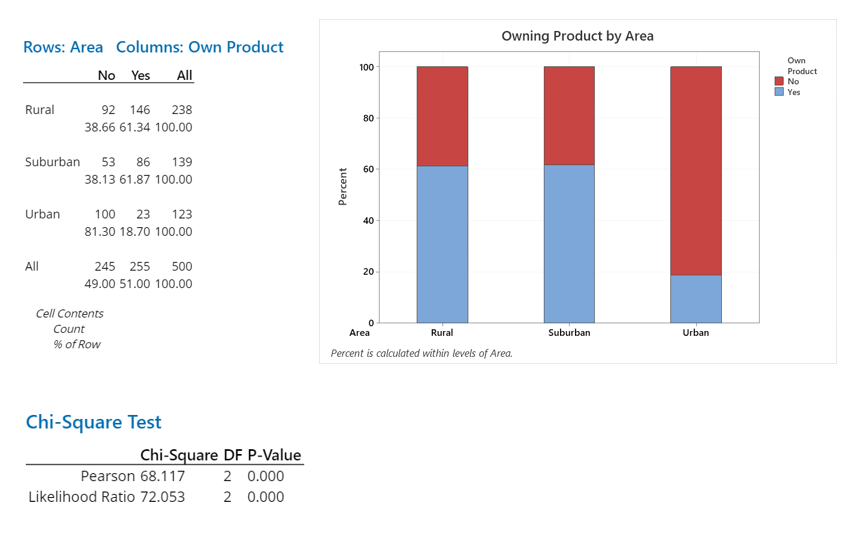Image resolution: width=857 pixels, height=536 pixels.
Task: Select the chart title Owning Product by Area
Action: [x=577, y=36]
